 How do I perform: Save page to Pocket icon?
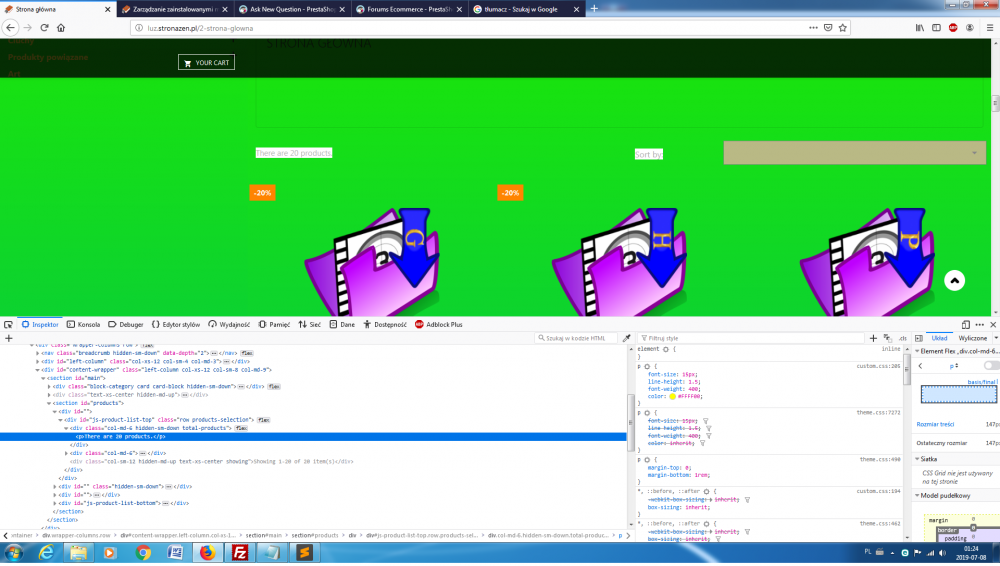coord(828,27)
